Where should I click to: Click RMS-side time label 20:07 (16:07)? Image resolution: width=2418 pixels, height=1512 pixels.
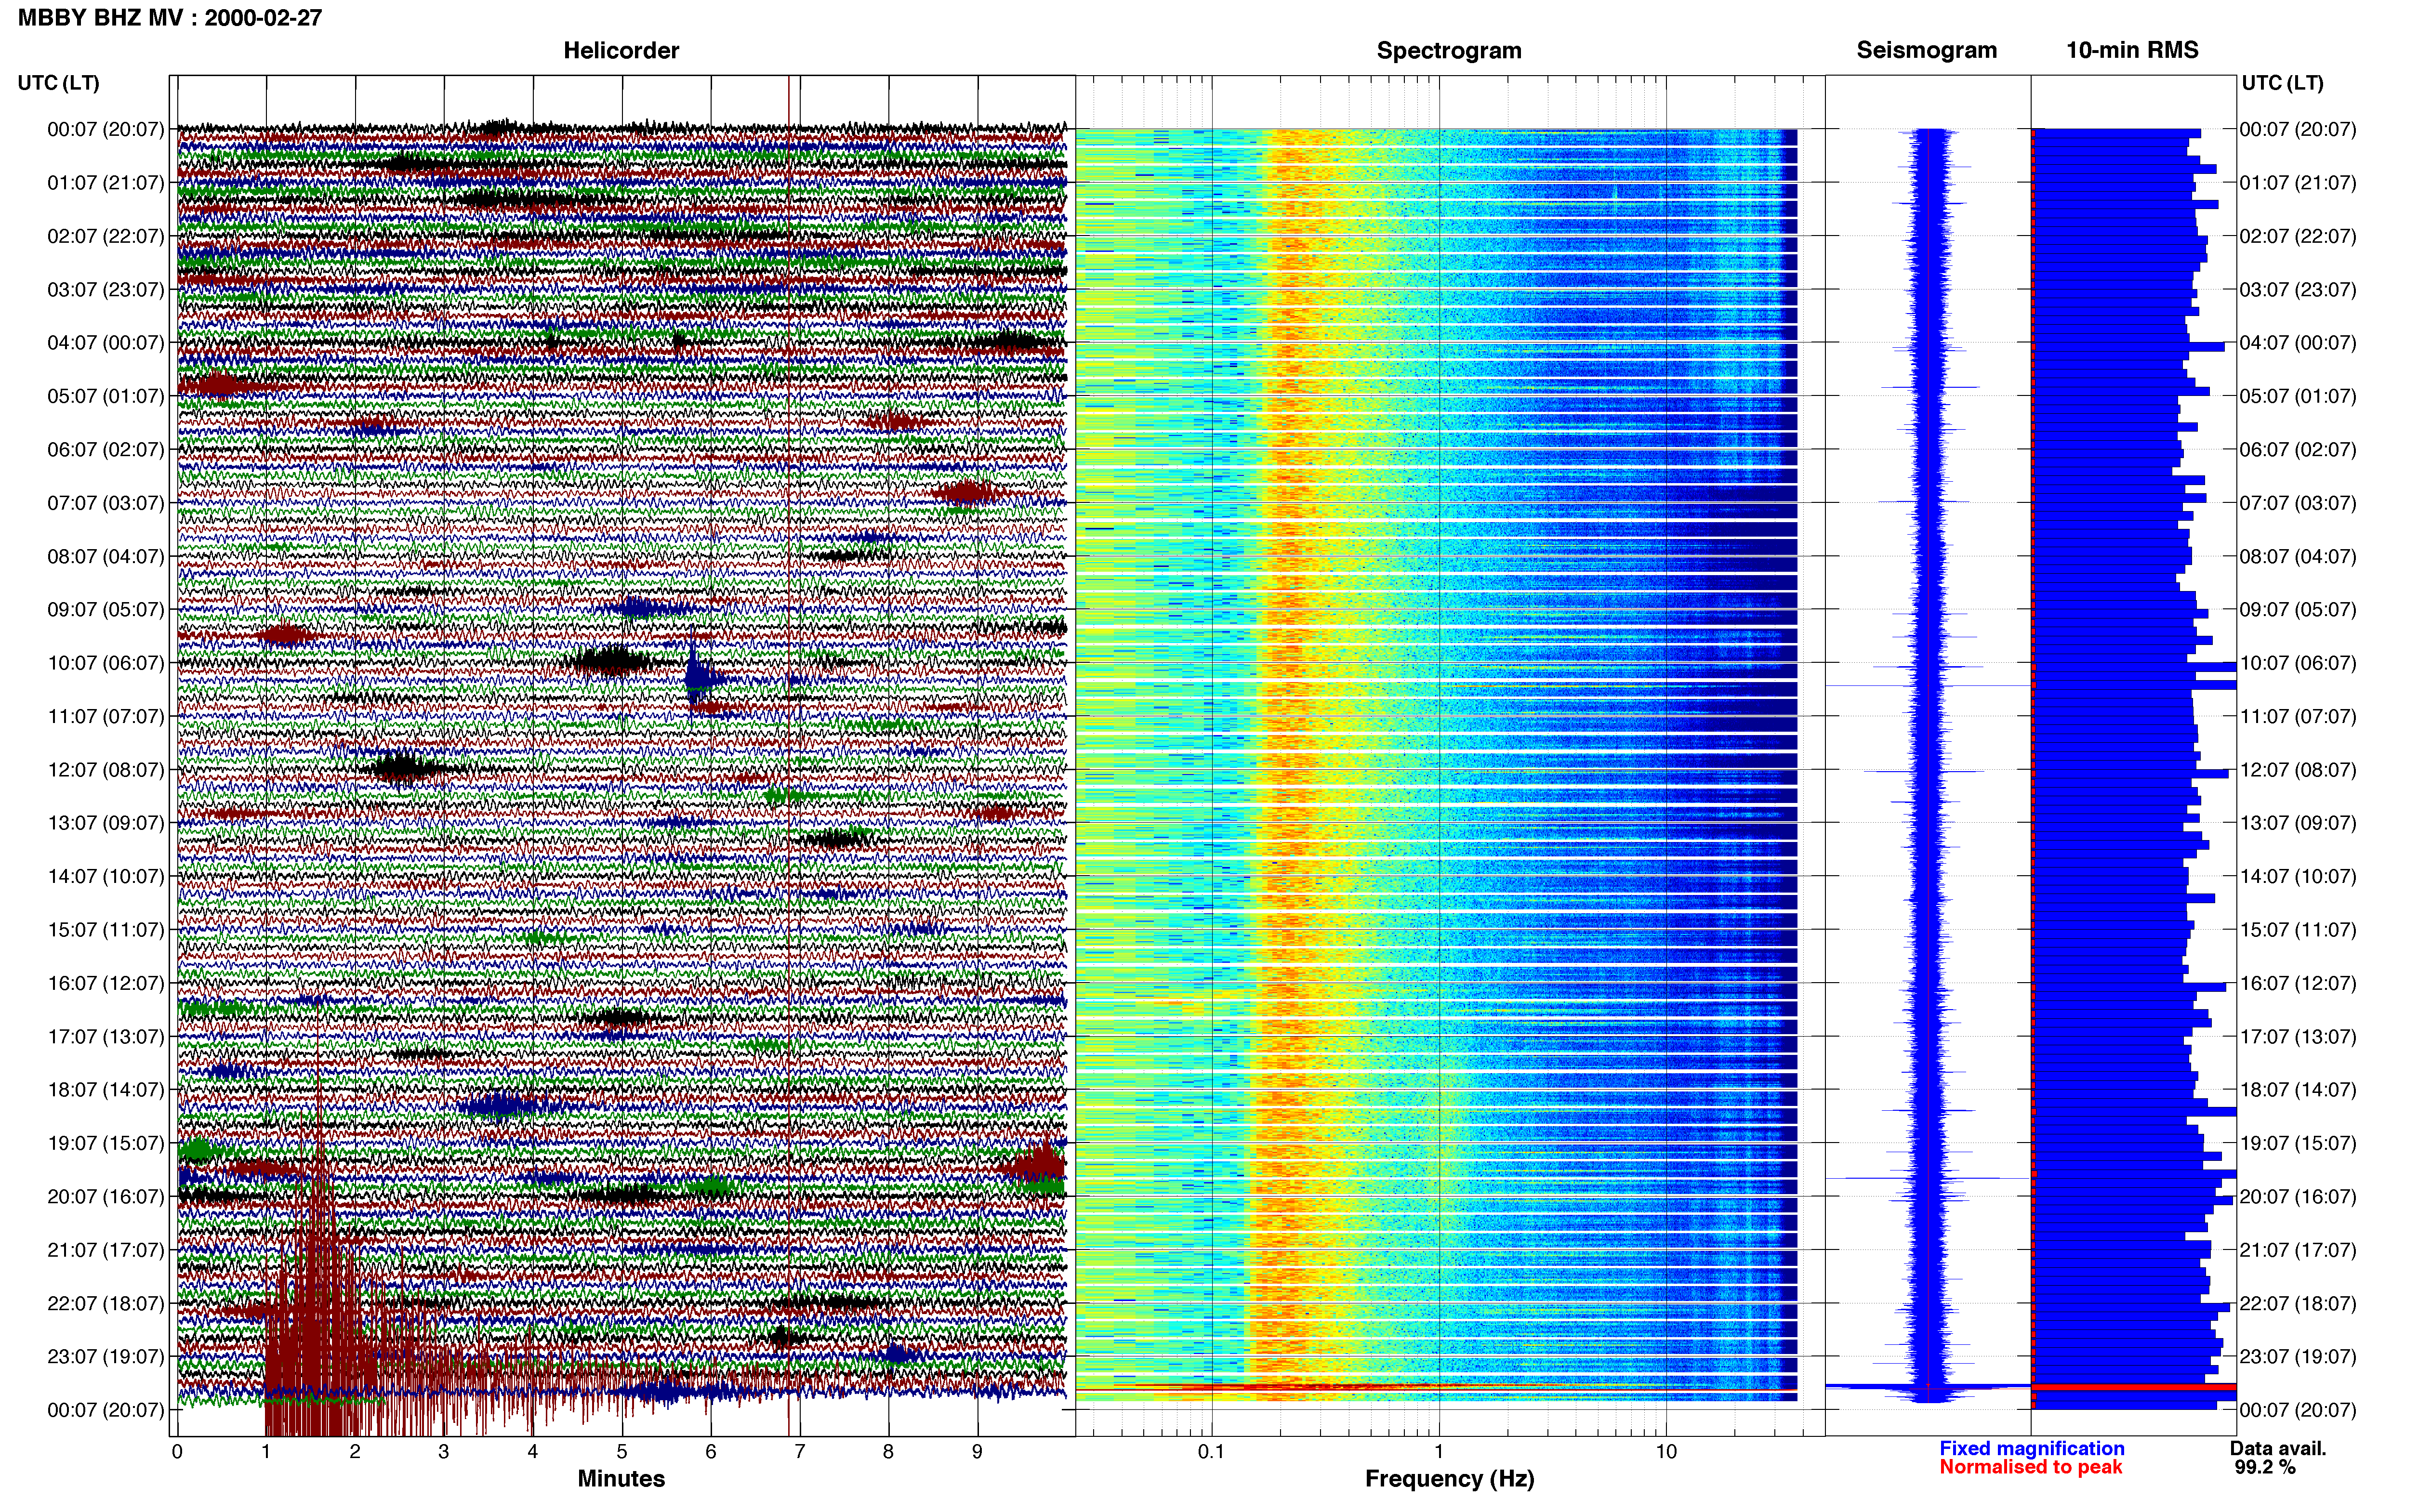[2298, 1197]
